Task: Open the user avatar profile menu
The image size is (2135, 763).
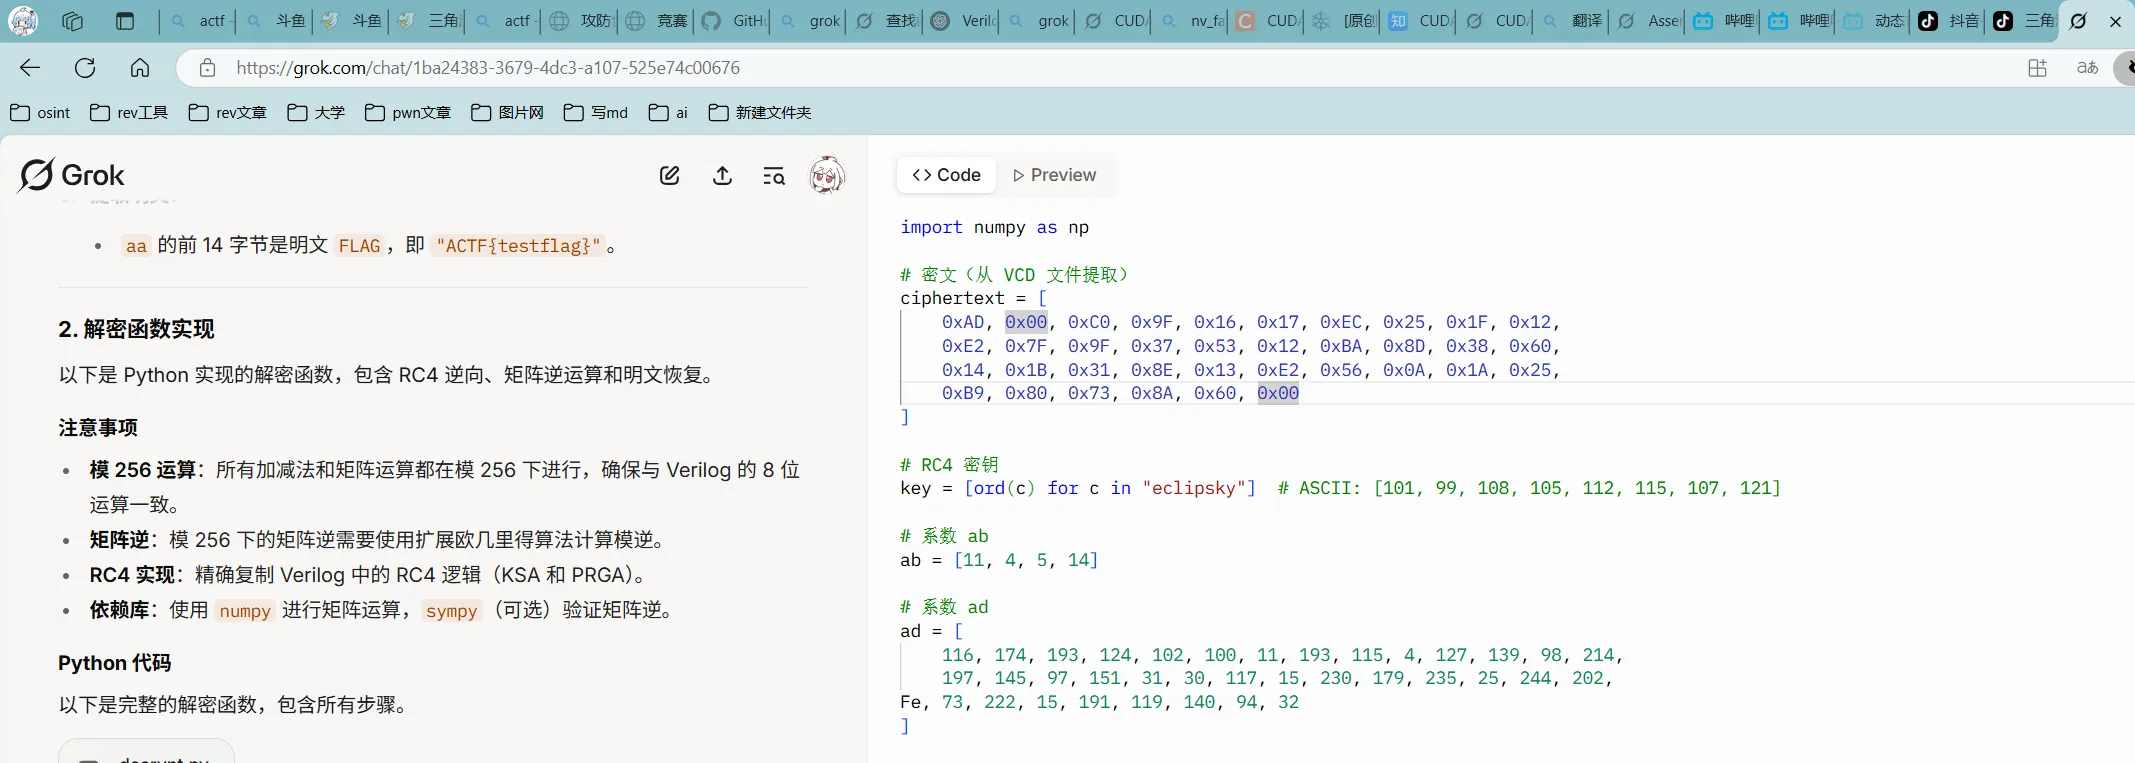Action: [826, 176]
